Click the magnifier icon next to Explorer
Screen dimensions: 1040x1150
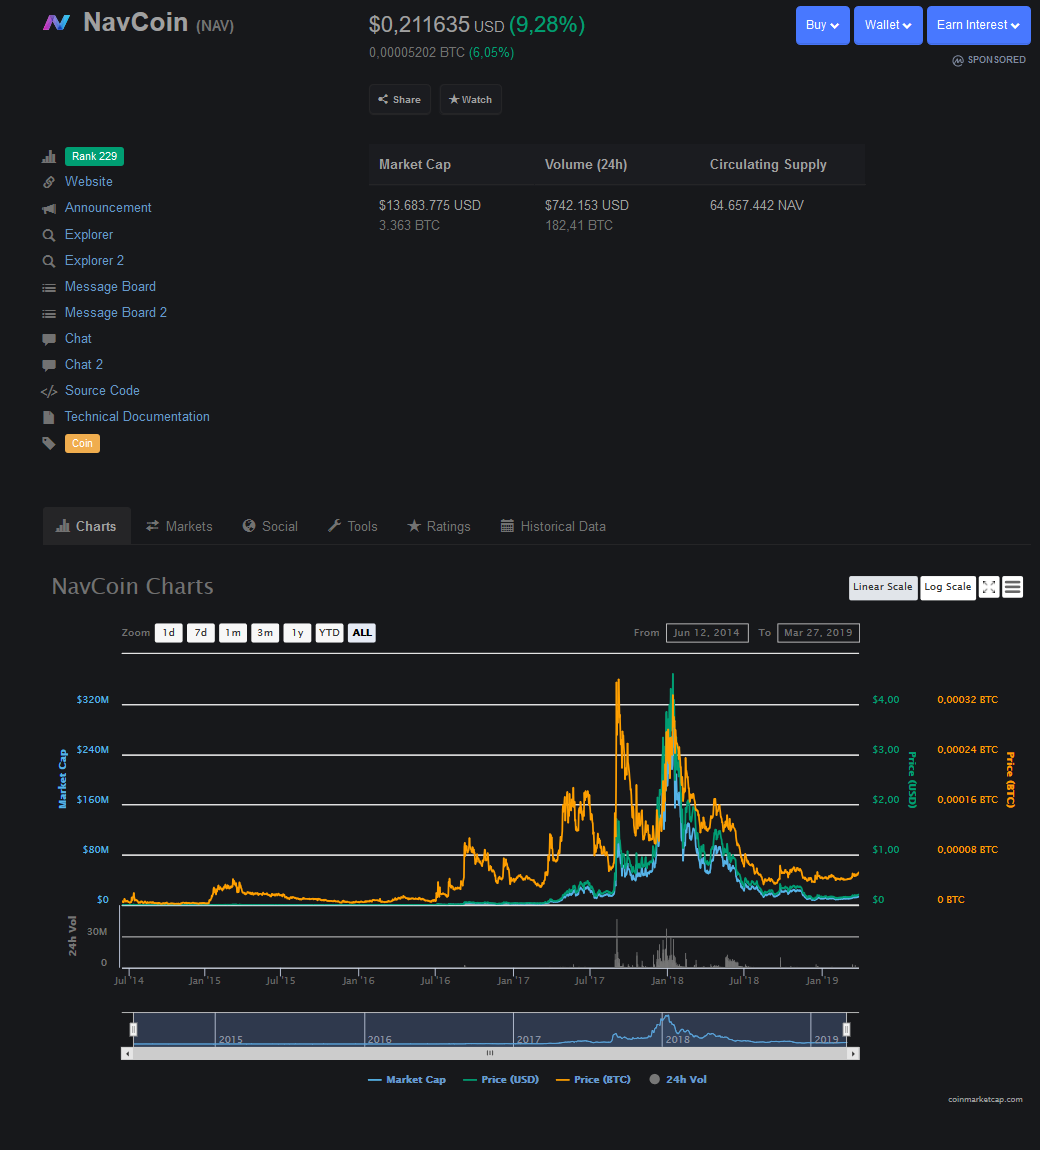tap(49, 235)
